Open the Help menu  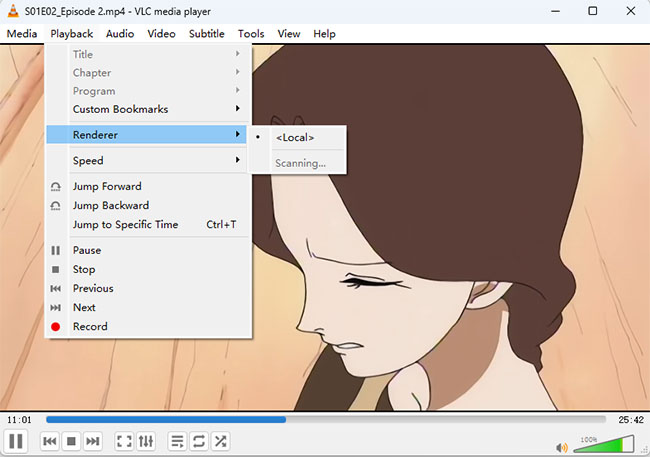[x=324, y=34]
